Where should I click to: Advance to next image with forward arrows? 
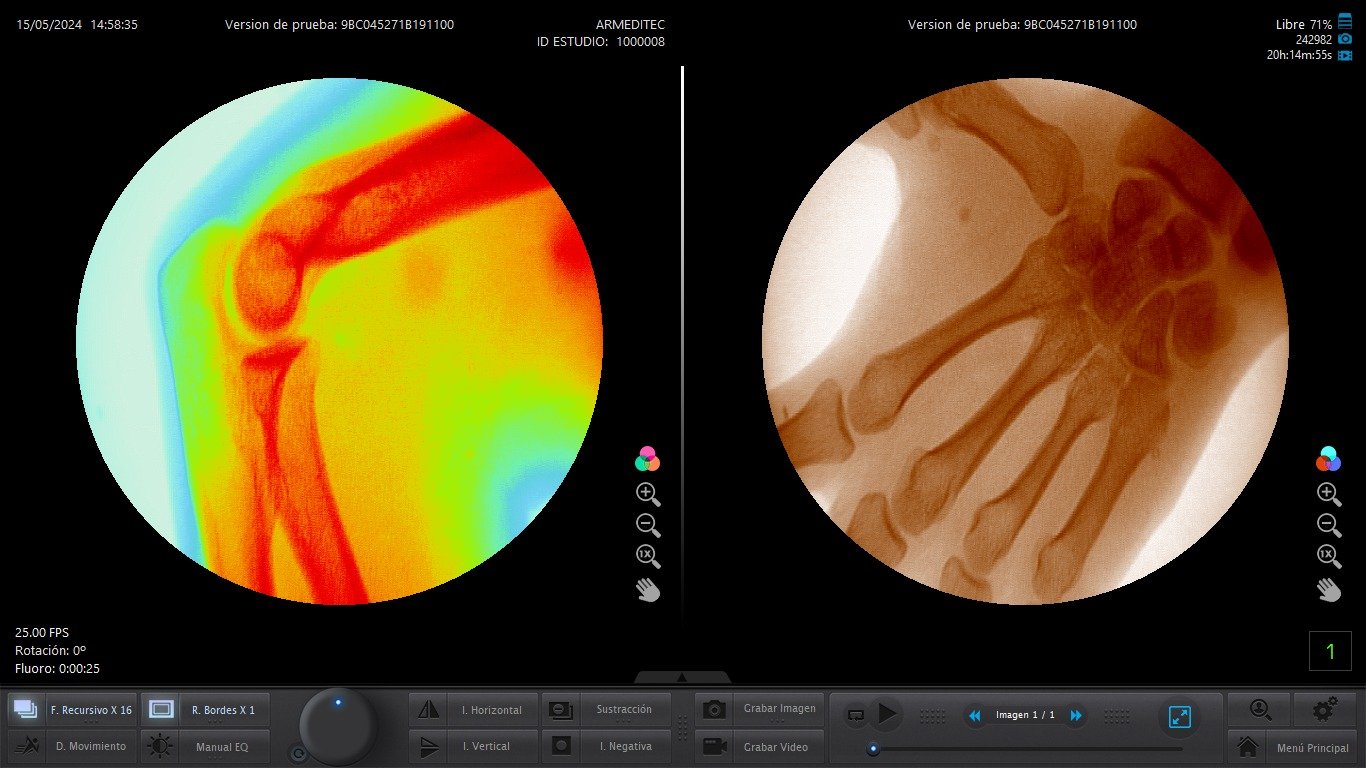1076,715
